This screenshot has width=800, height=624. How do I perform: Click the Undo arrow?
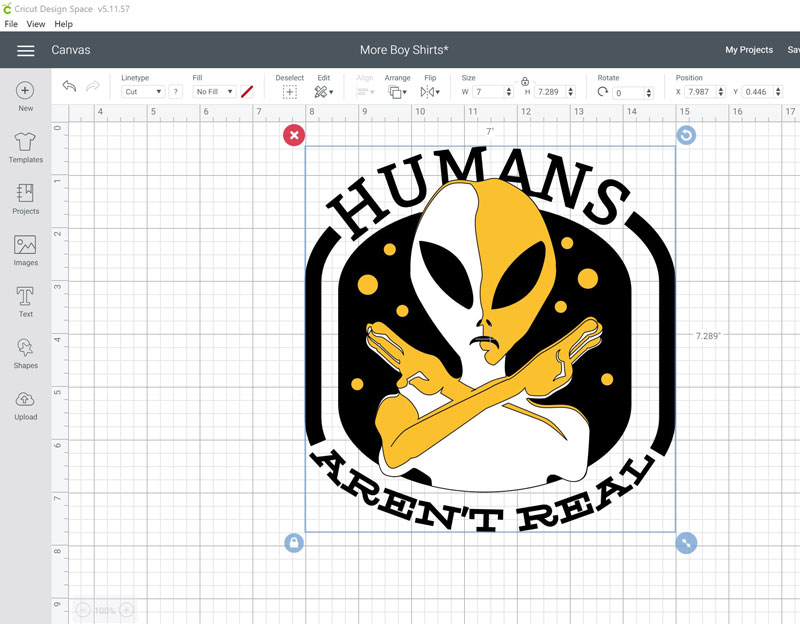pyautogui.click(x=69, y=86)
